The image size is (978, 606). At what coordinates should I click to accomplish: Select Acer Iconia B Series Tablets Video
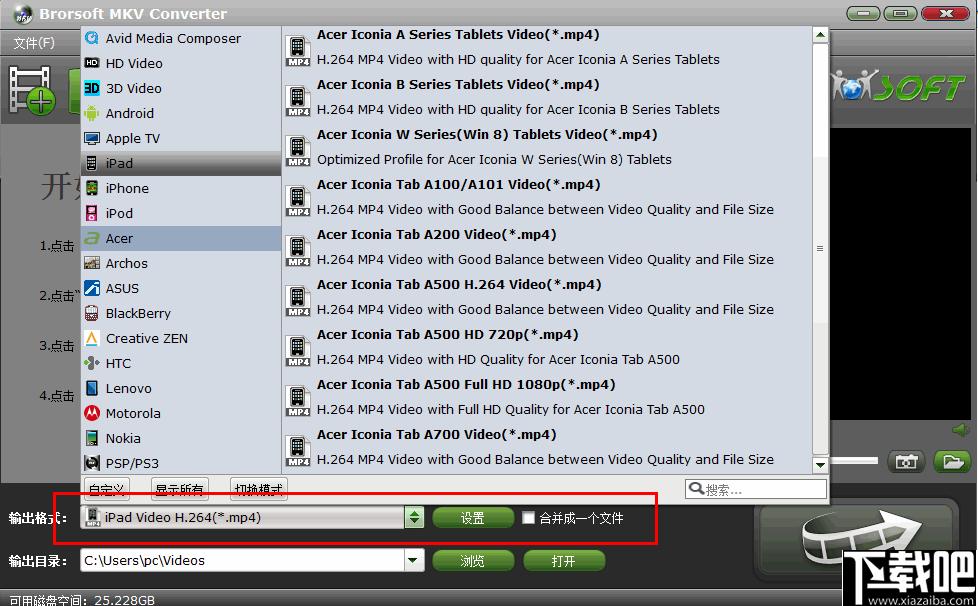point(548,98)
